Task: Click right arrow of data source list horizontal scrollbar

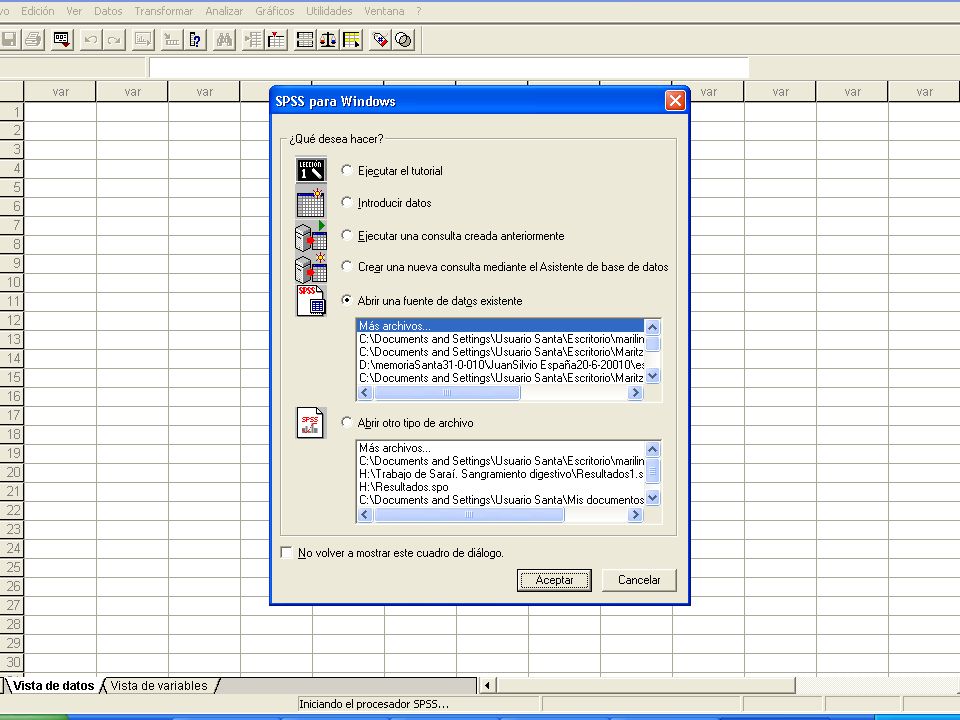Action: pos(635,392)
